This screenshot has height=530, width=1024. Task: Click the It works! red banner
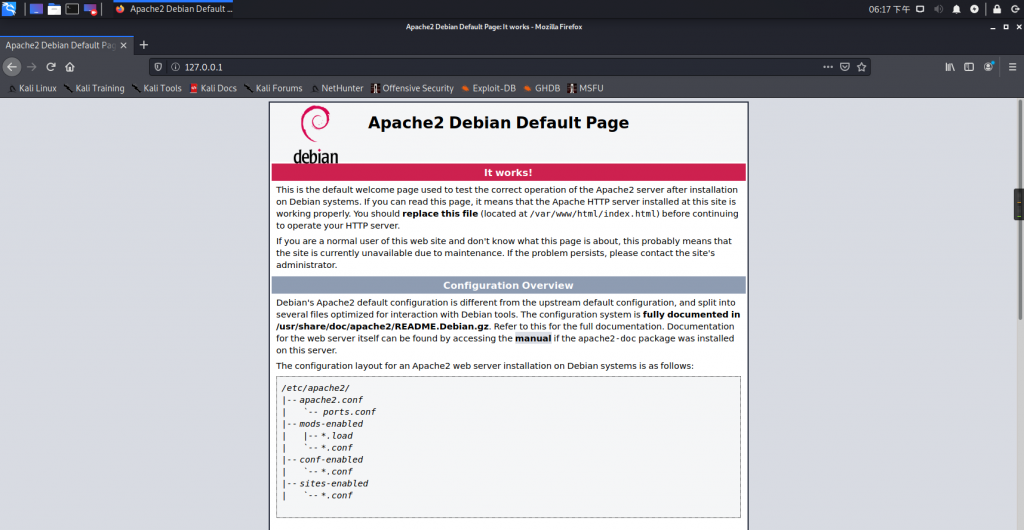tap(508, 172)
